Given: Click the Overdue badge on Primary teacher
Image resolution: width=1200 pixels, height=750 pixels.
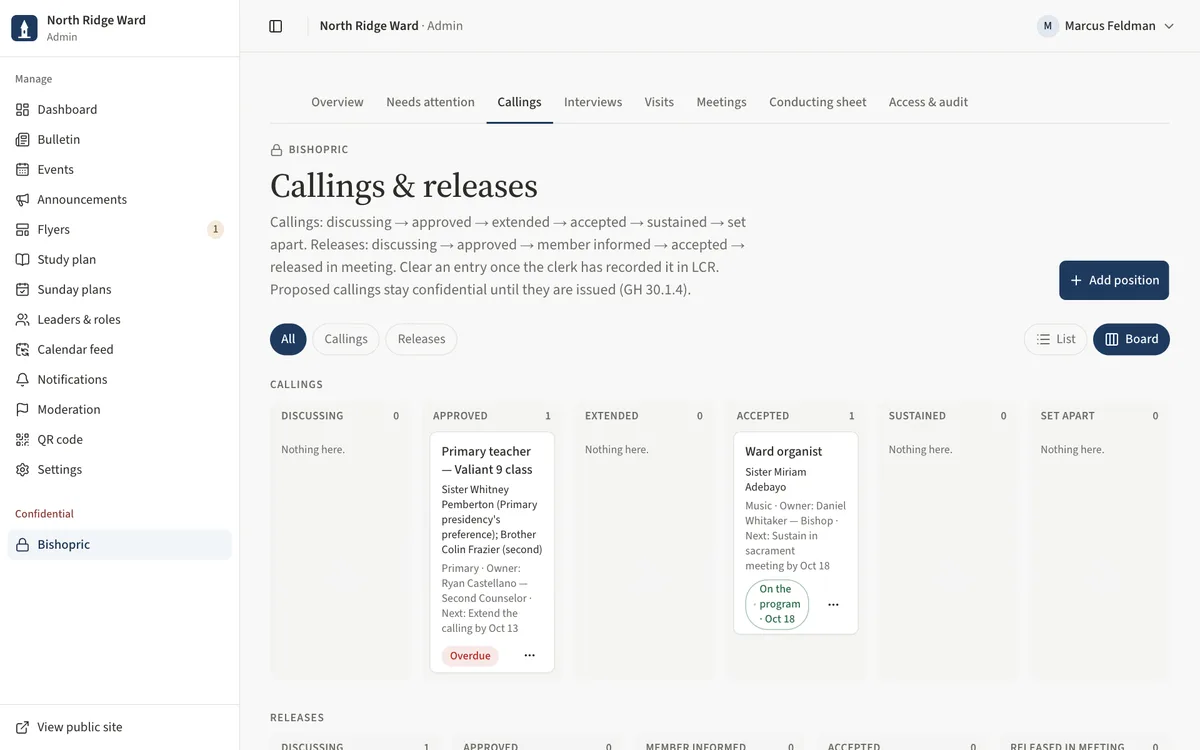Looking at the screenshot, I should (x=470, y=656).
